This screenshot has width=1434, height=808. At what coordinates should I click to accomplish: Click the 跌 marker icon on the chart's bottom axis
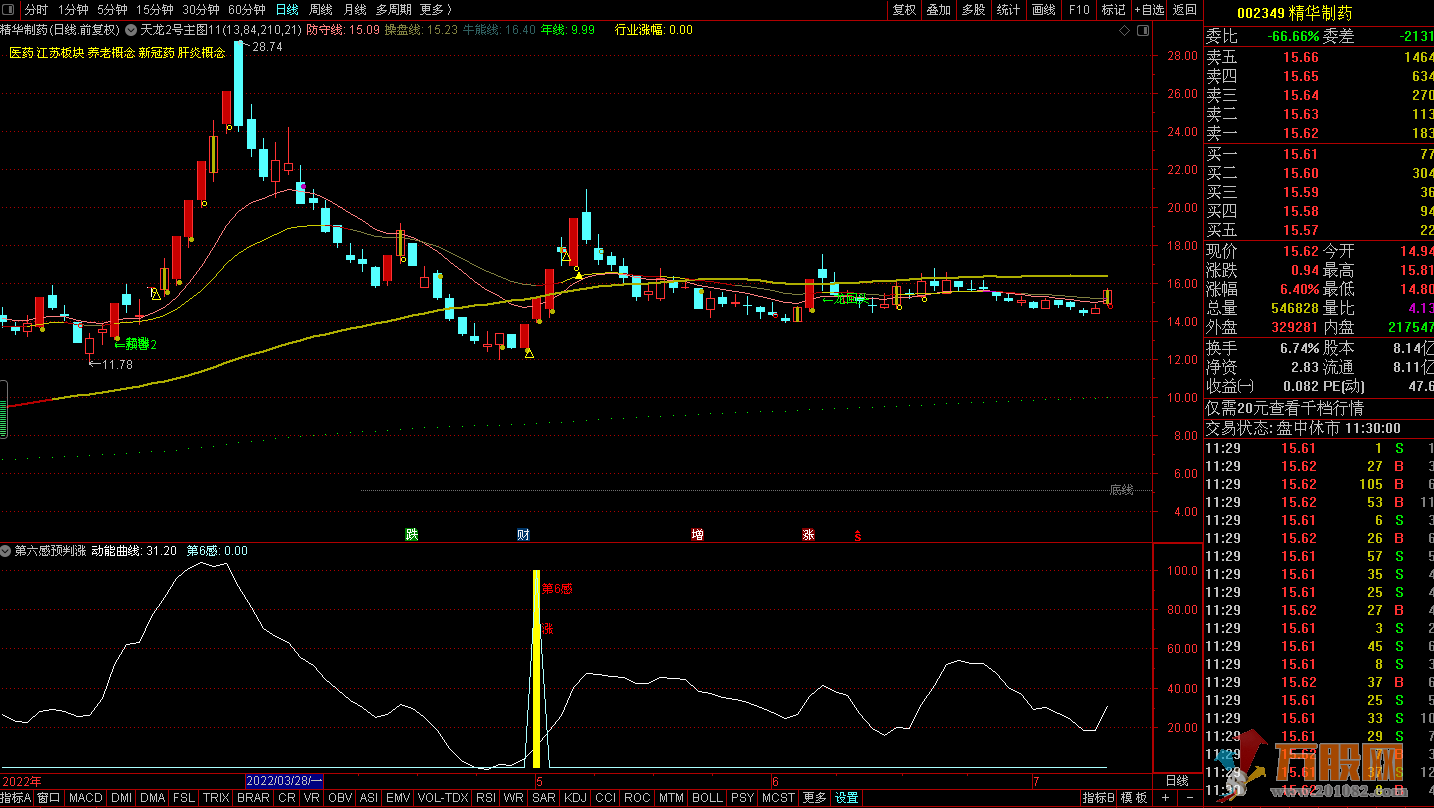pos(411,535)
